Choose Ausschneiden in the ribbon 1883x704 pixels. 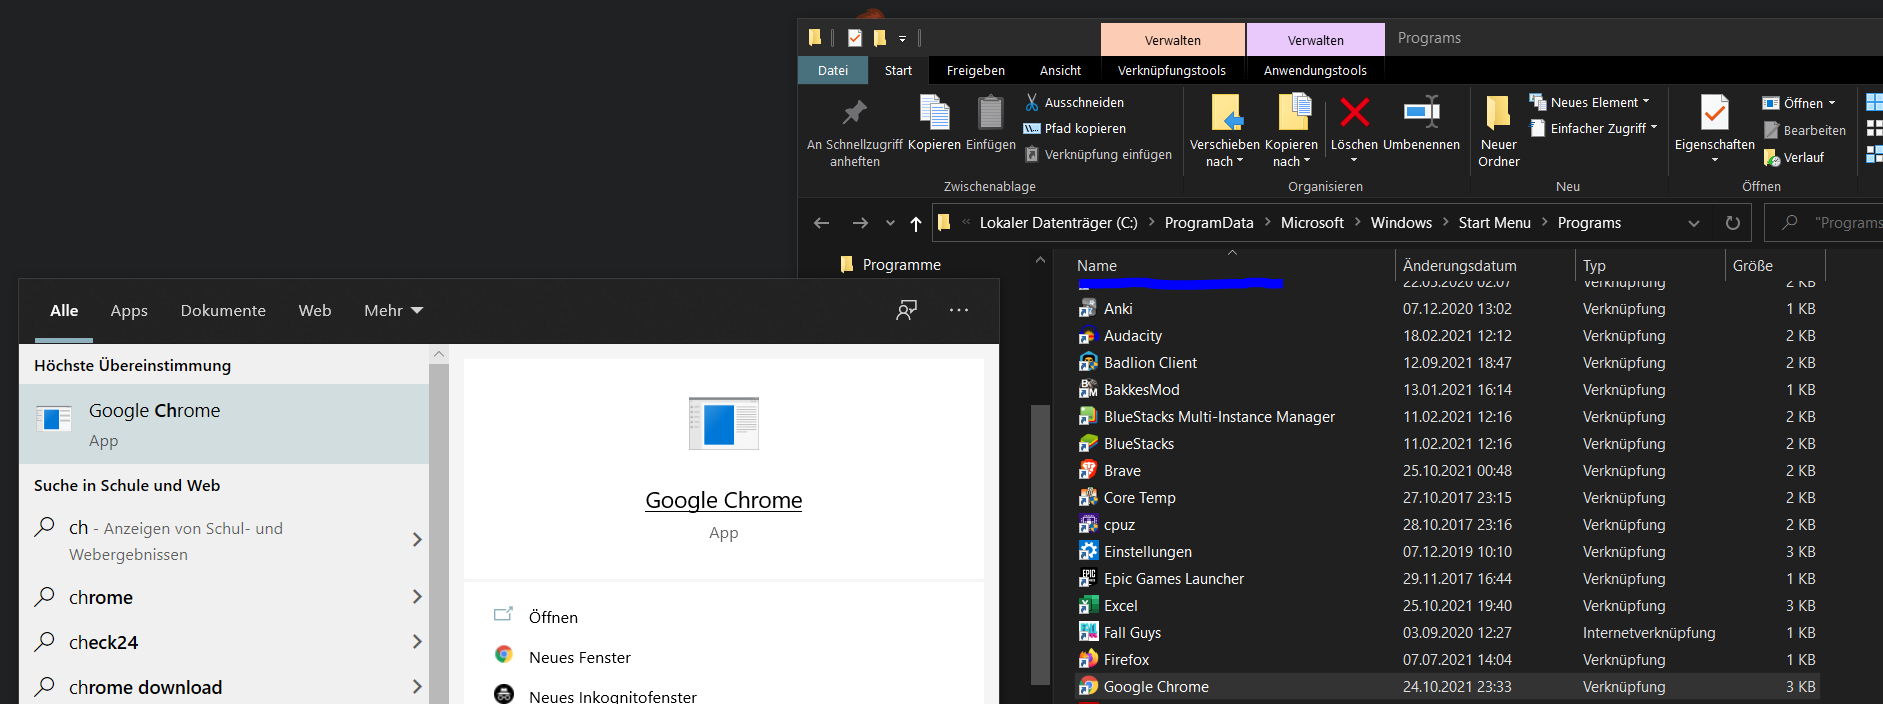click(x=1074, y=103)
